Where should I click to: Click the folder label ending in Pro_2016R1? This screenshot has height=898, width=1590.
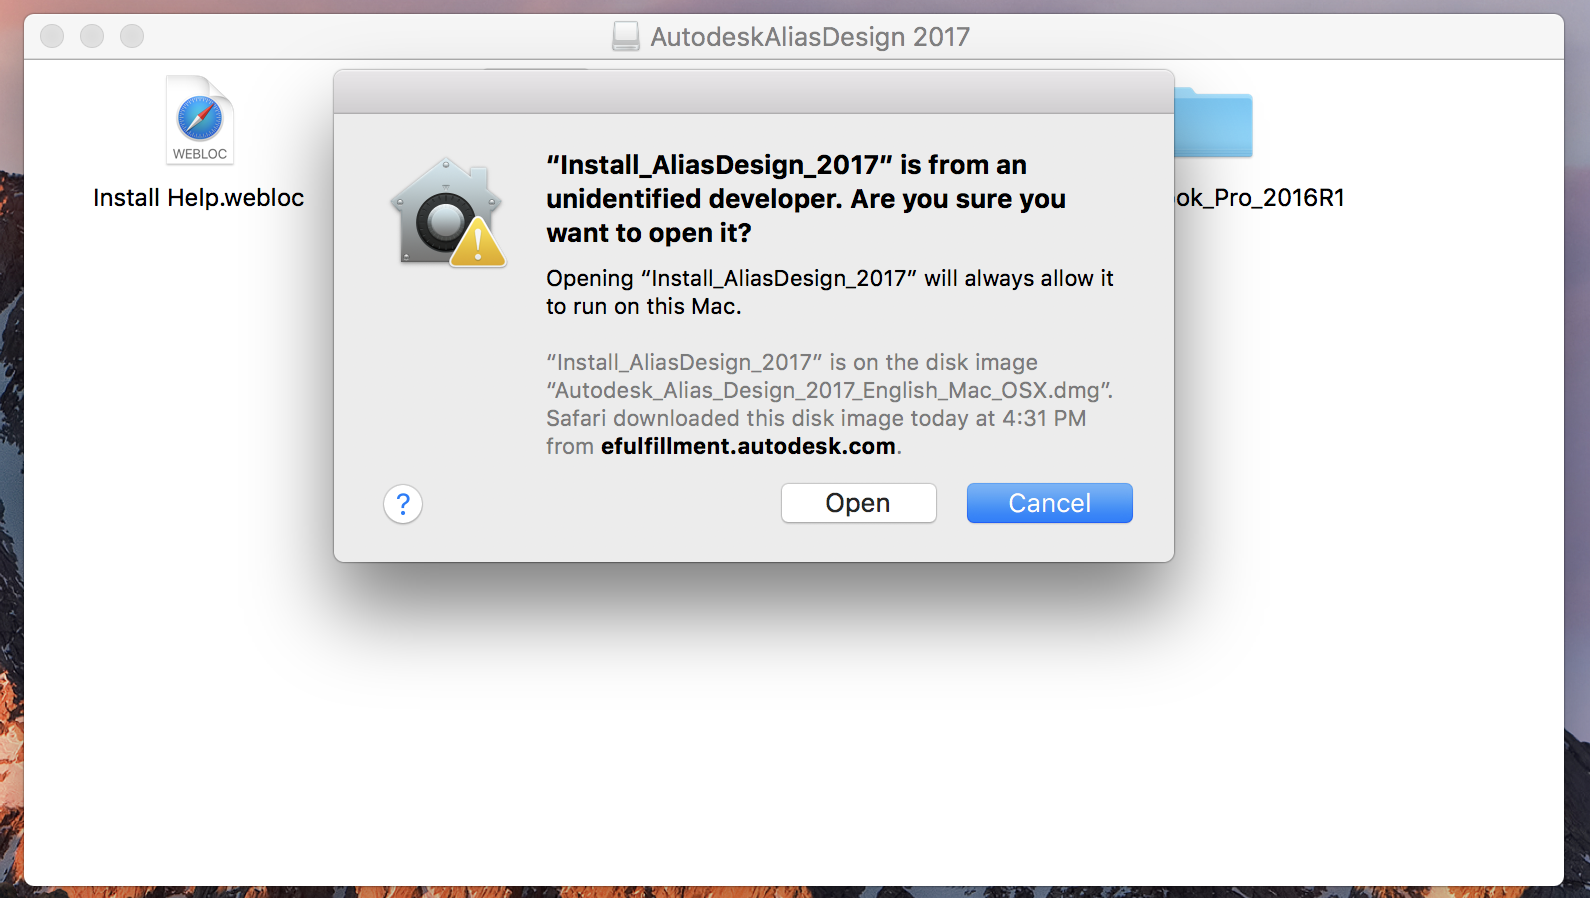[1260, 198]
